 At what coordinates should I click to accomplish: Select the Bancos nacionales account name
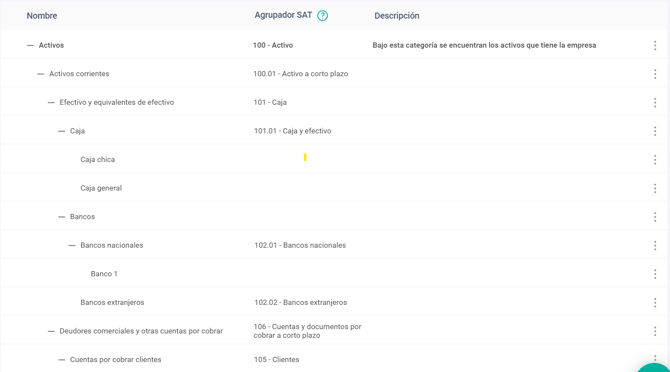point(112,245)
